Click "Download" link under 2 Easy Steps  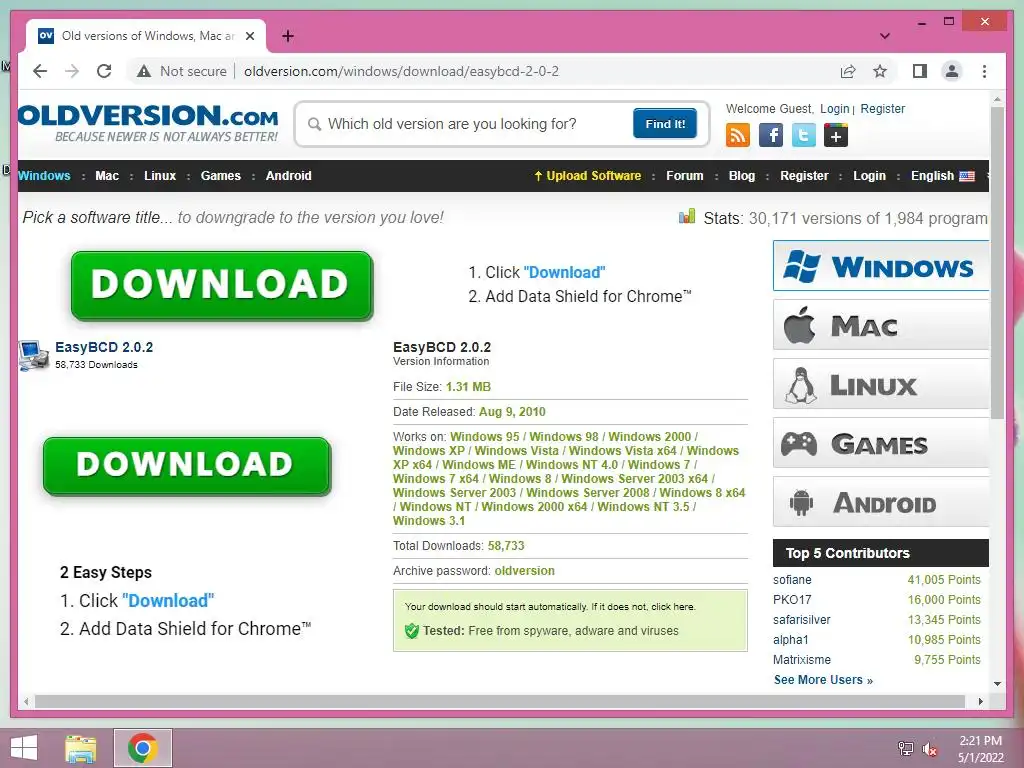(168, 601)
